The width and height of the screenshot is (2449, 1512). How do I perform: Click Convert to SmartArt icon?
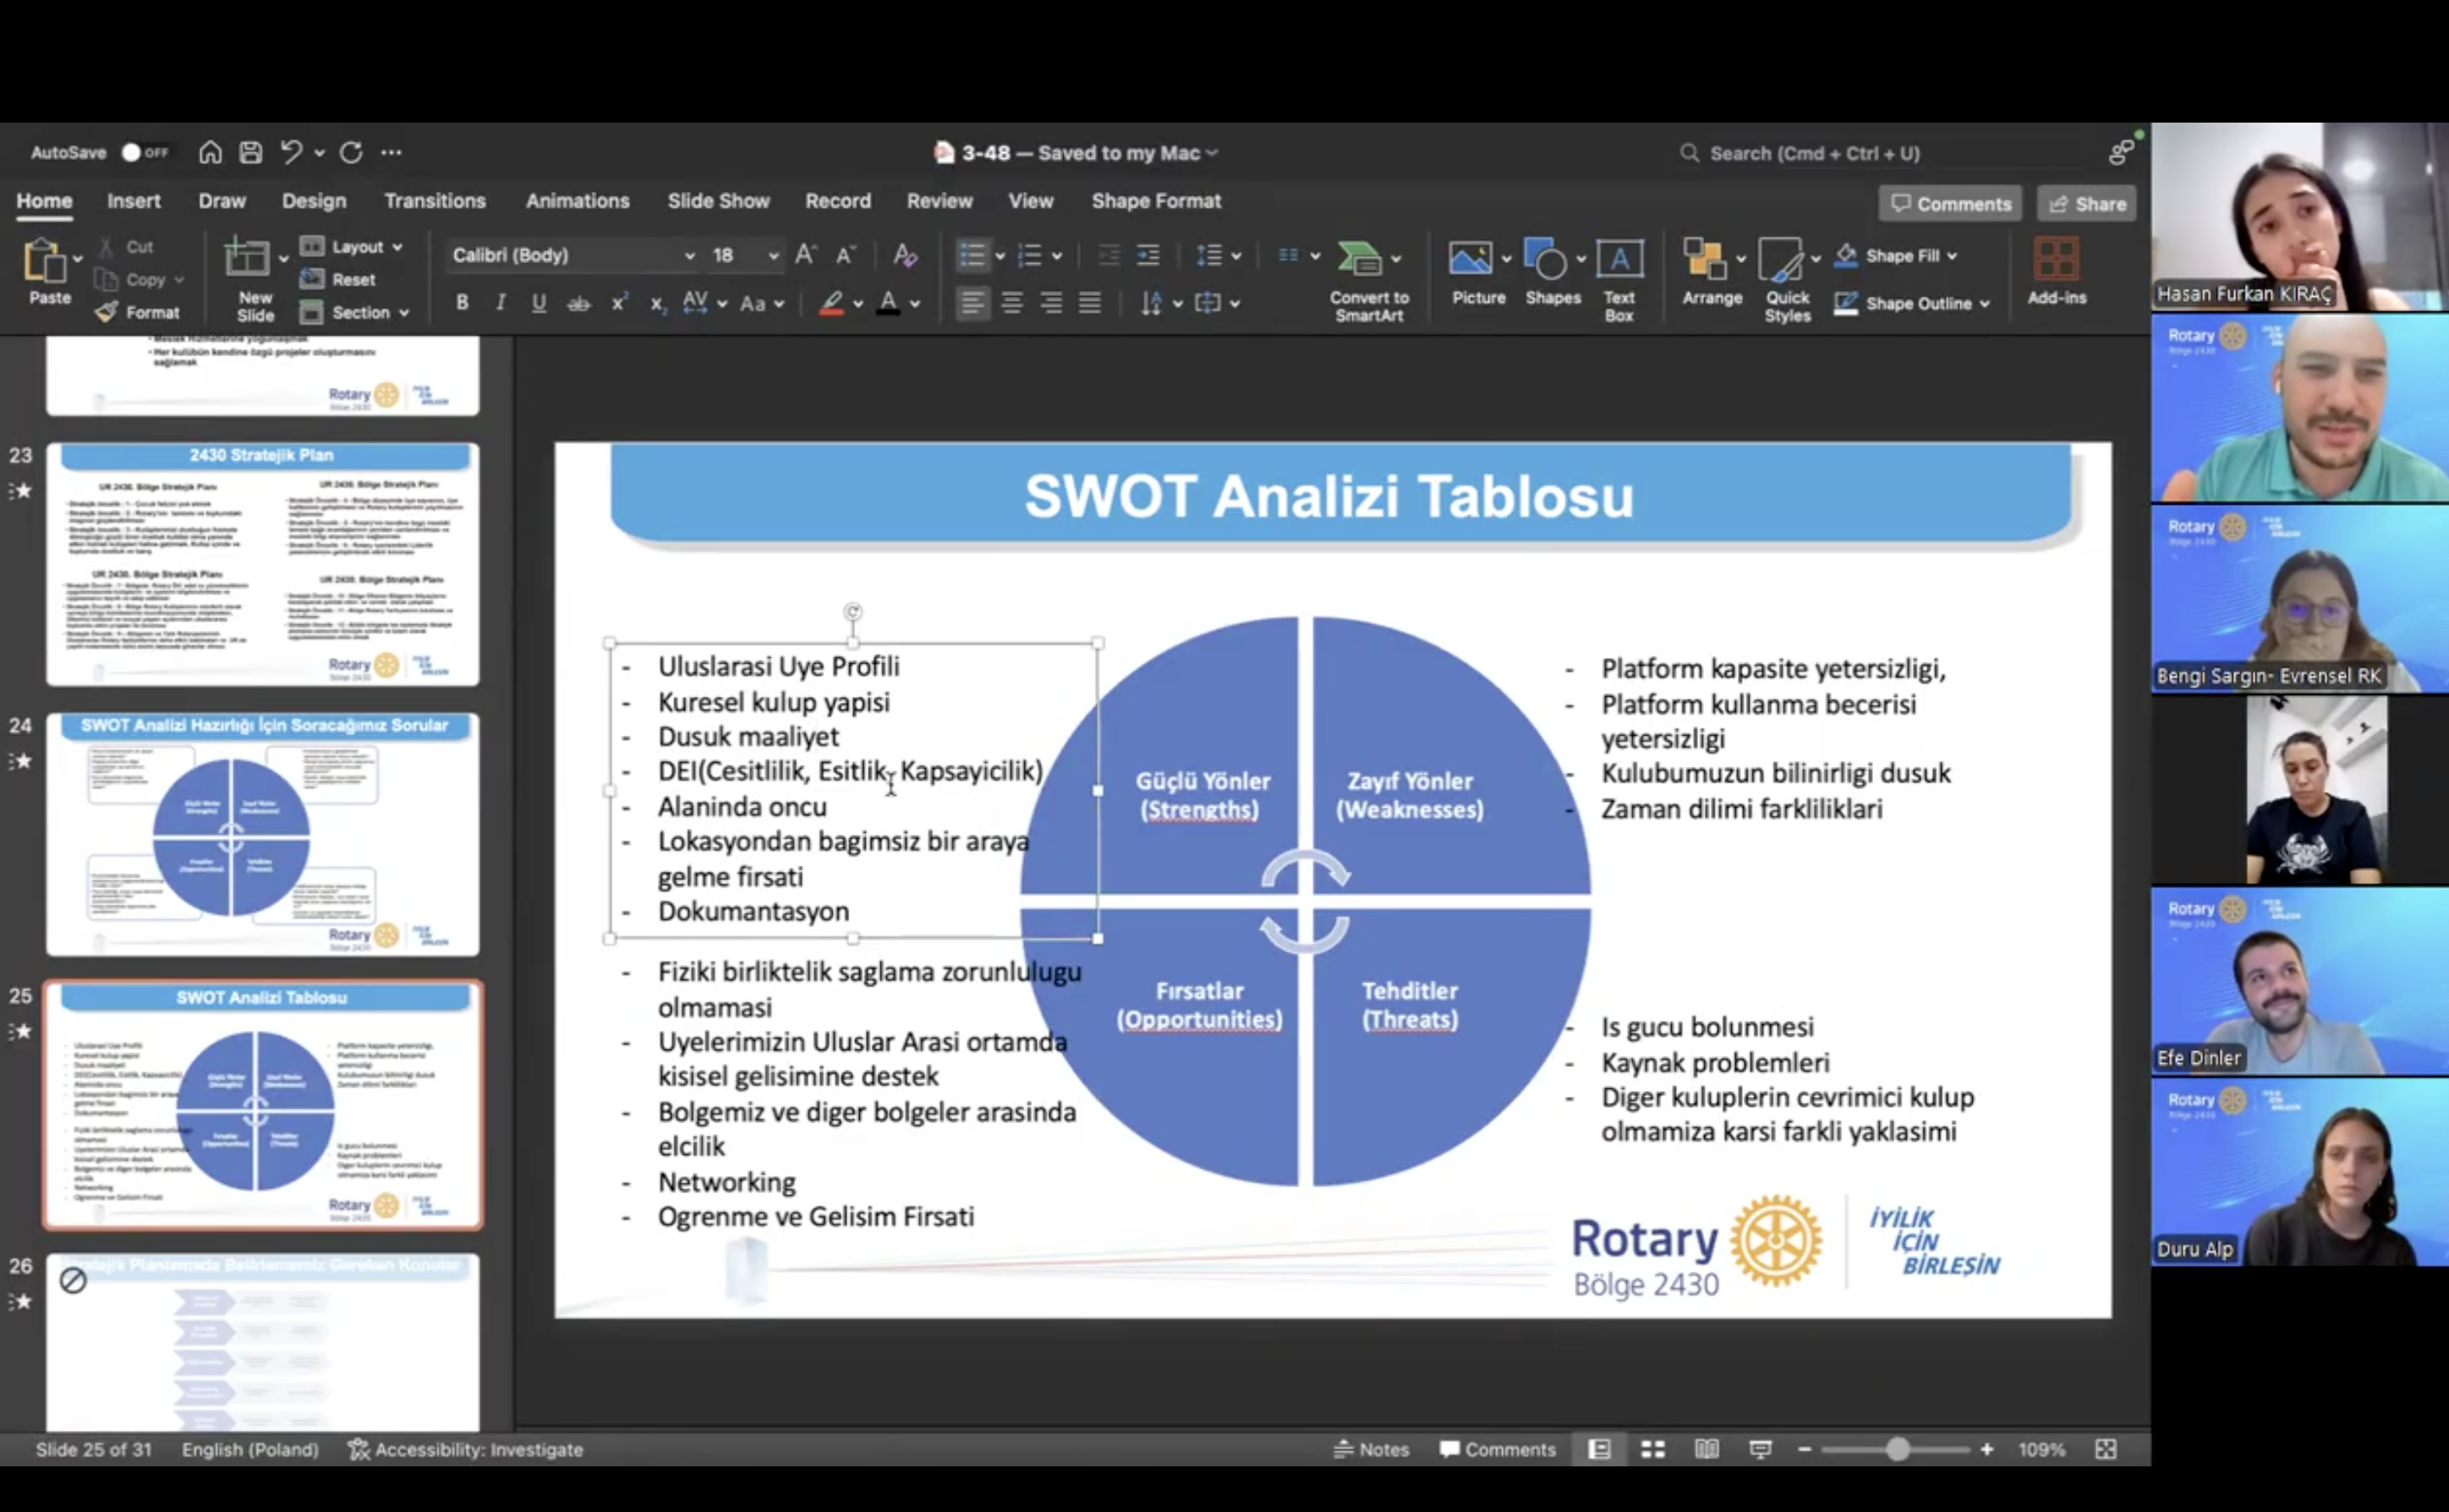pyautogui.click(x=1360, y=260)
